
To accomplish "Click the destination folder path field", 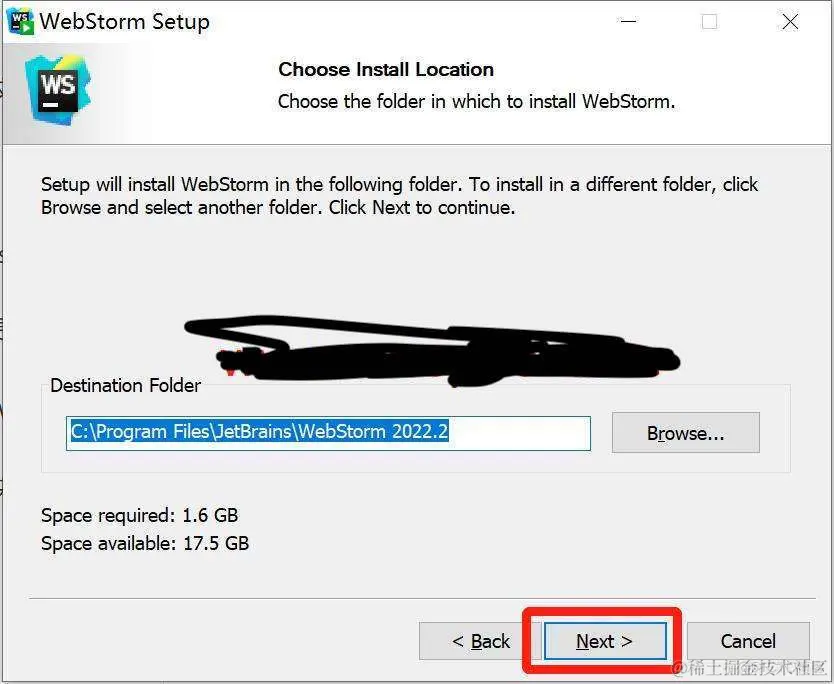I will point(328,433).
